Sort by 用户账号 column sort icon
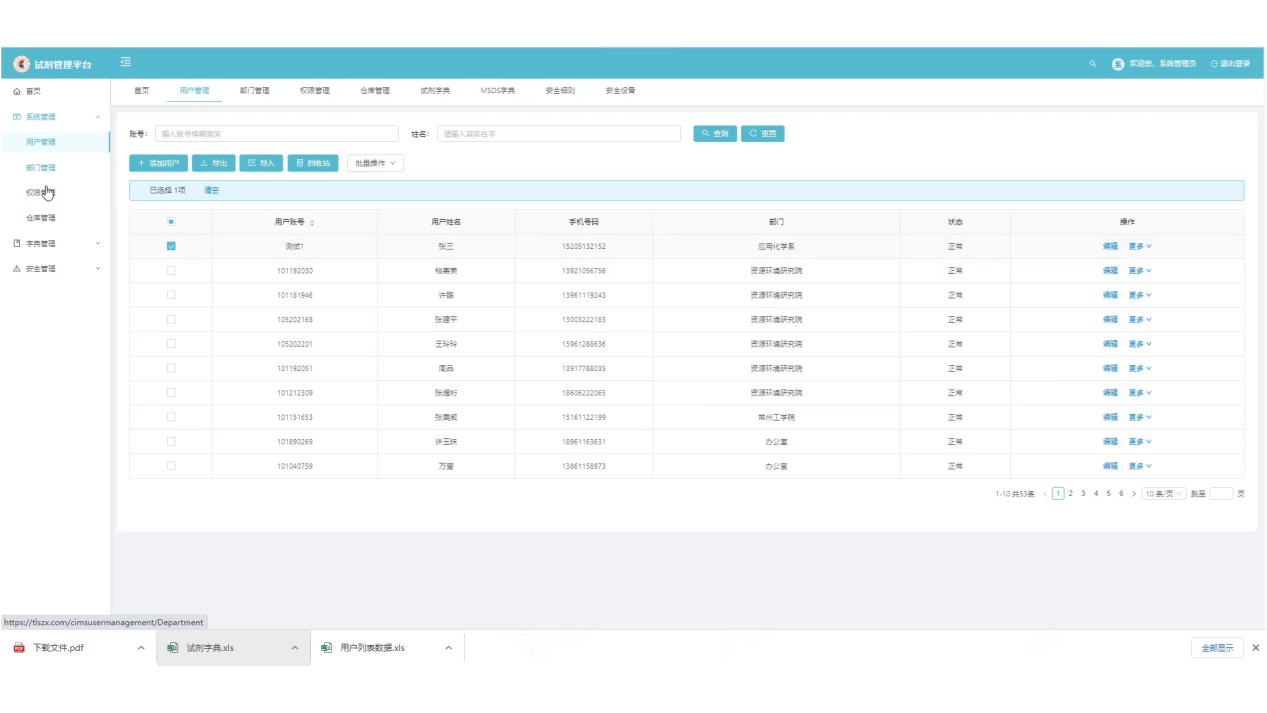The width and height of the screenshot is (1267, 713). pos(312,222)
